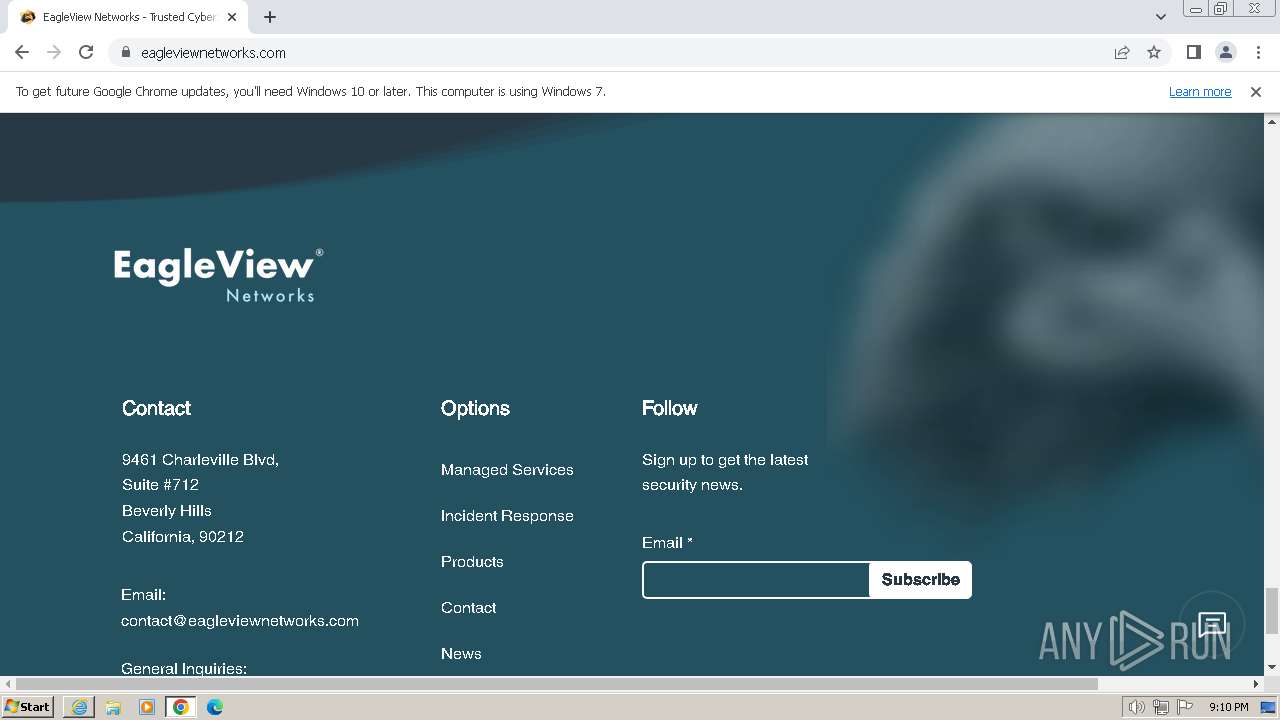This screenshot has height=720, width=1280.
Task: Focus the newsletter Email input field
Action: tap(756, 580)
